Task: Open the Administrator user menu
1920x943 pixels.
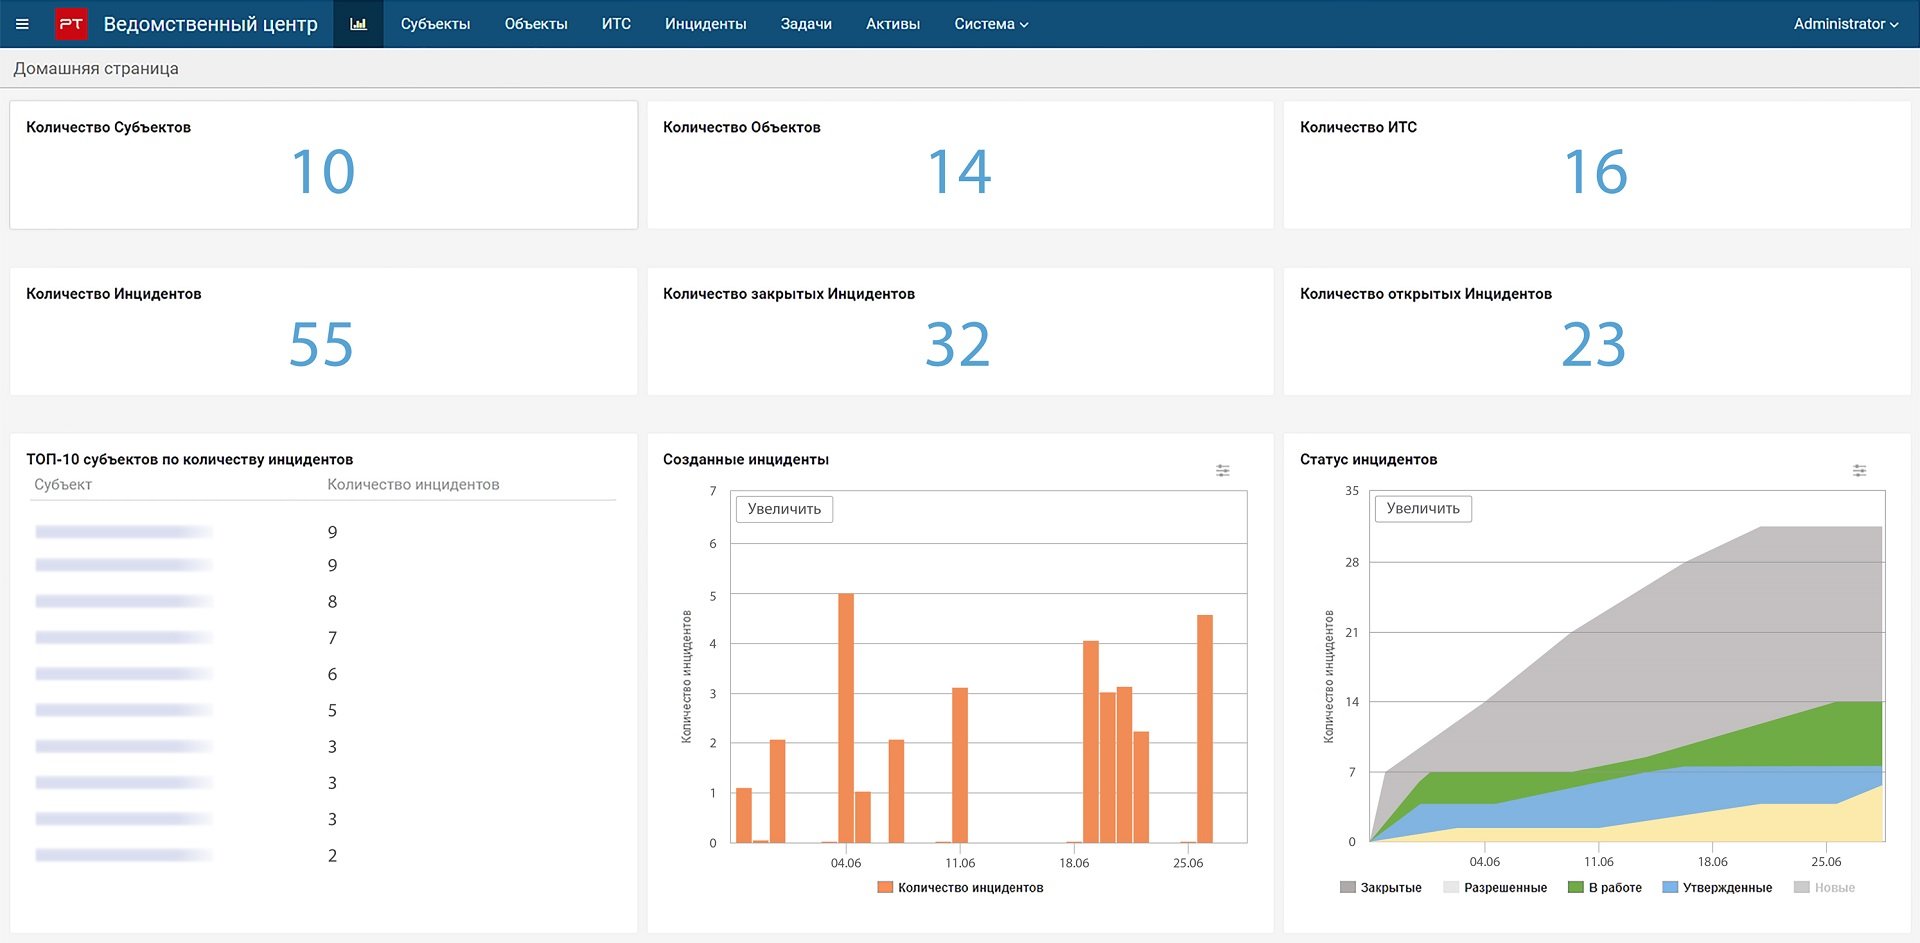Action: [x=1845, y=24]
